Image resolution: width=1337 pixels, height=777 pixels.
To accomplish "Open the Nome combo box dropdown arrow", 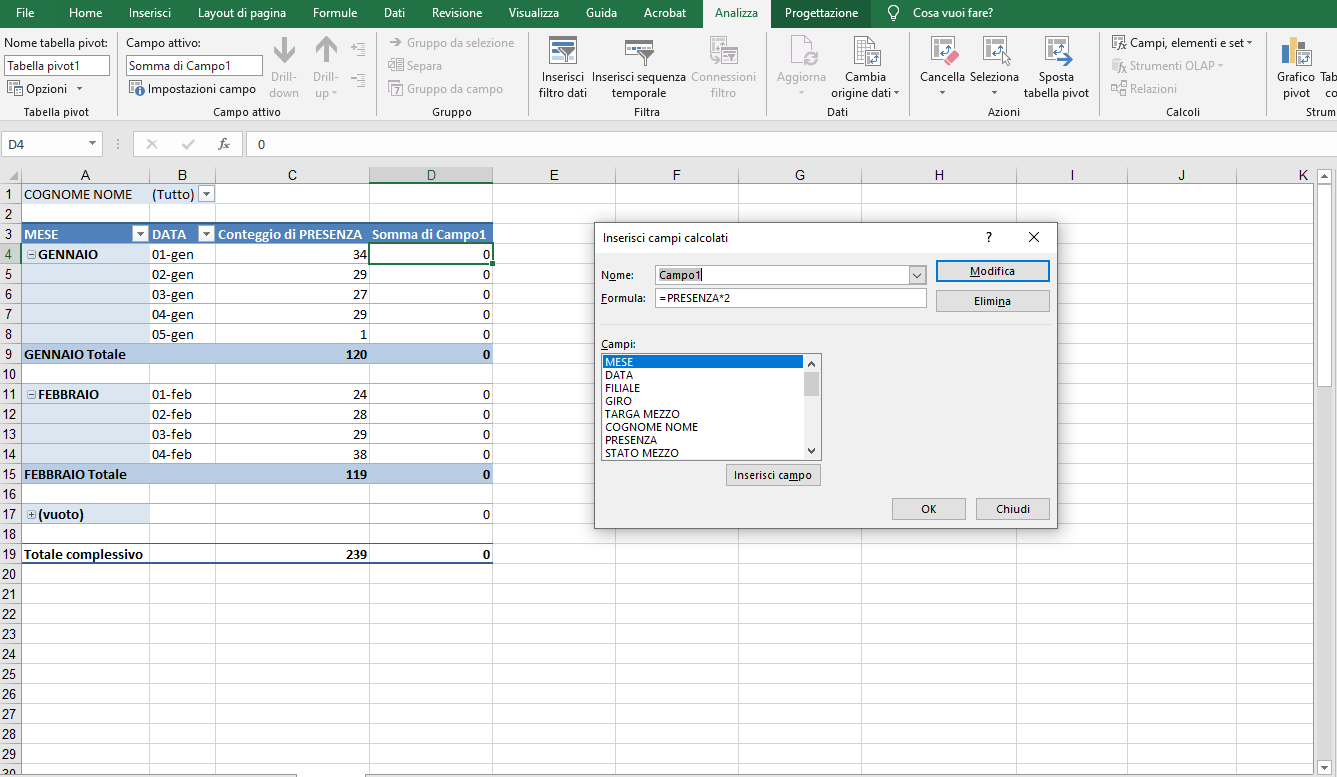I will coord(917,275).
